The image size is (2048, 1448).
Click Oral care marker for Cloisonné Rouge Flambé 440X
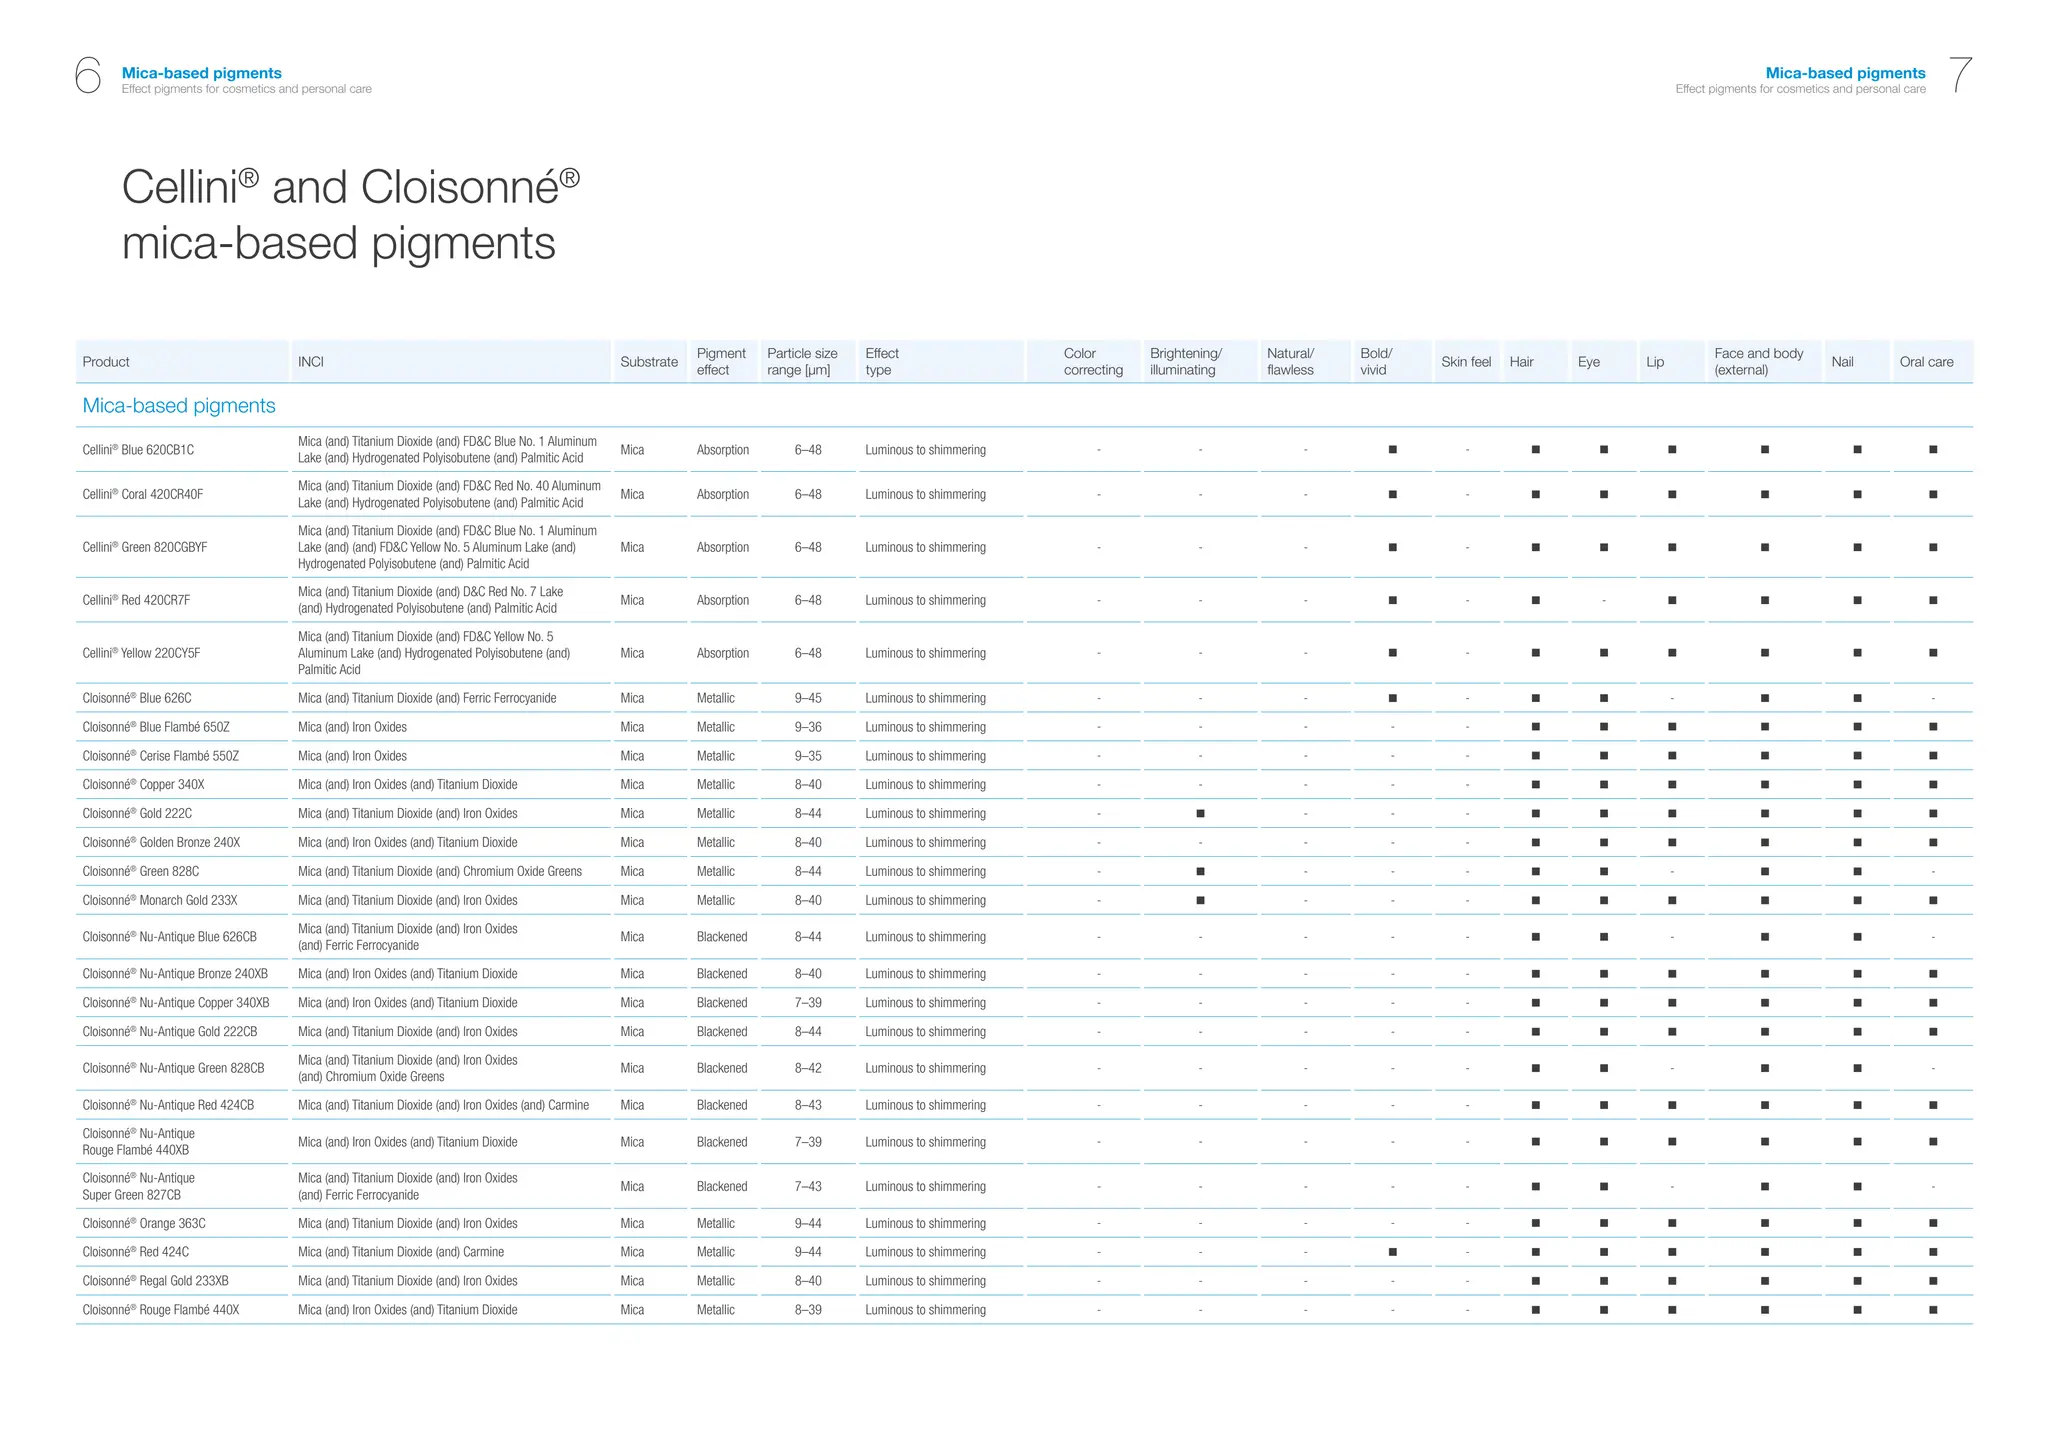1933,1310
